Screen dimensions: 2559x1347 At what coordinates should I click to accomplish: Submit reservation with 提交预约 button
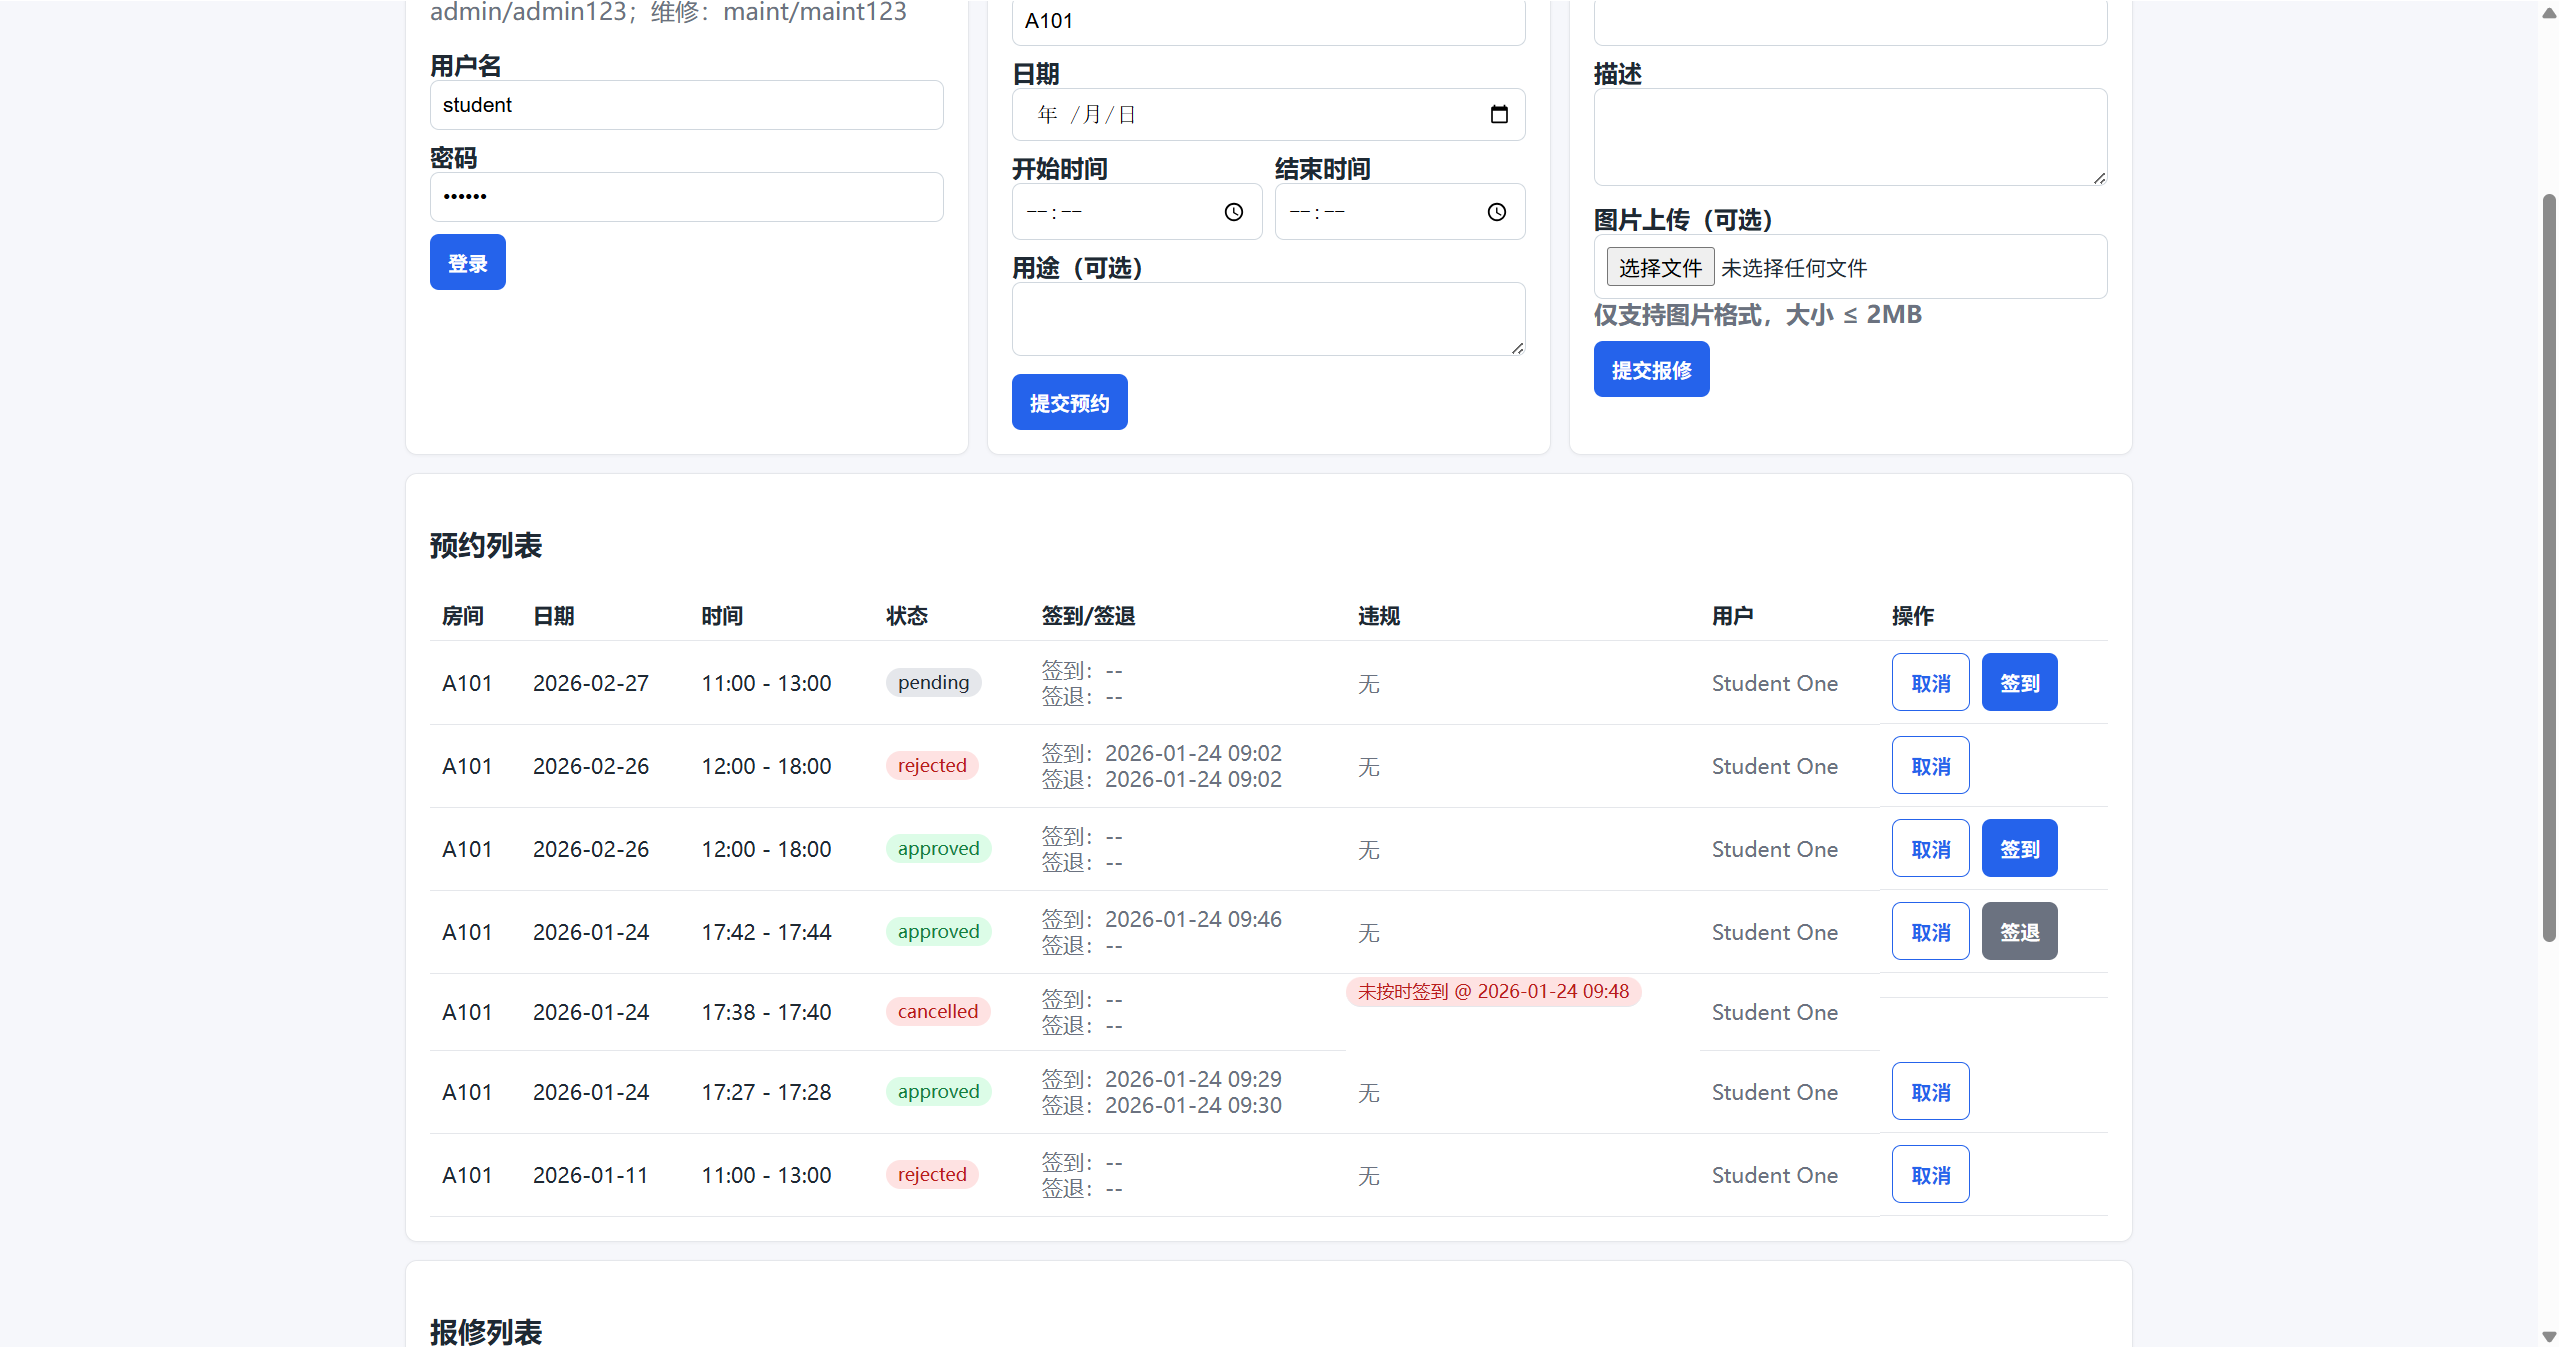1069,402
